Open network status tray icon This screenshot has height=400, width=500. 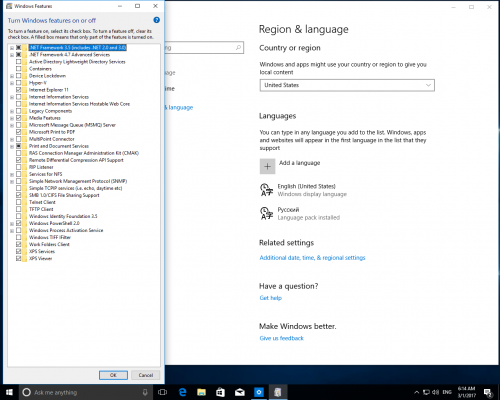tap(426, 392)
